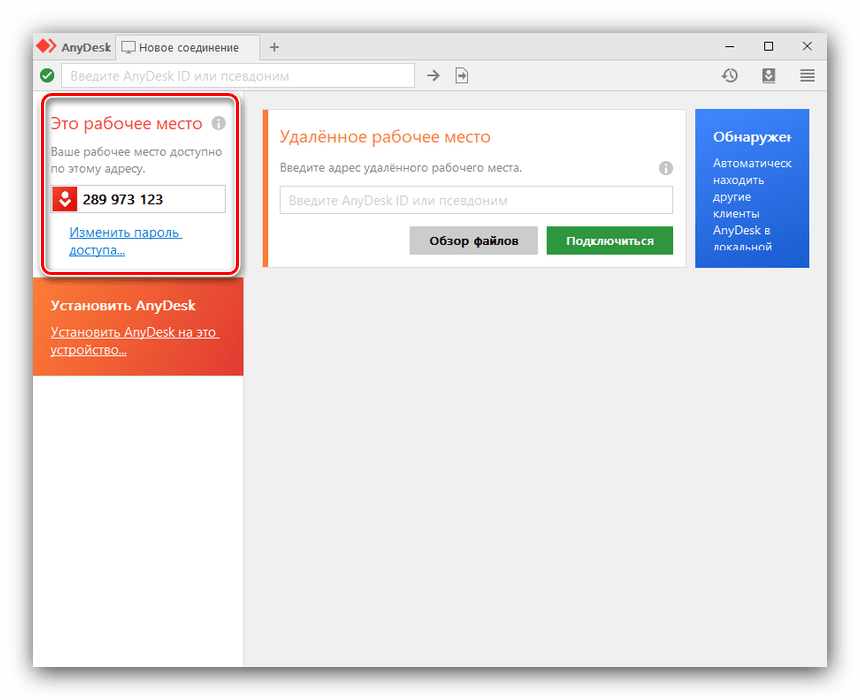Switch to the Новое соединение tab
This screenshot has height=700, width=860.
[x=188, y=48]
